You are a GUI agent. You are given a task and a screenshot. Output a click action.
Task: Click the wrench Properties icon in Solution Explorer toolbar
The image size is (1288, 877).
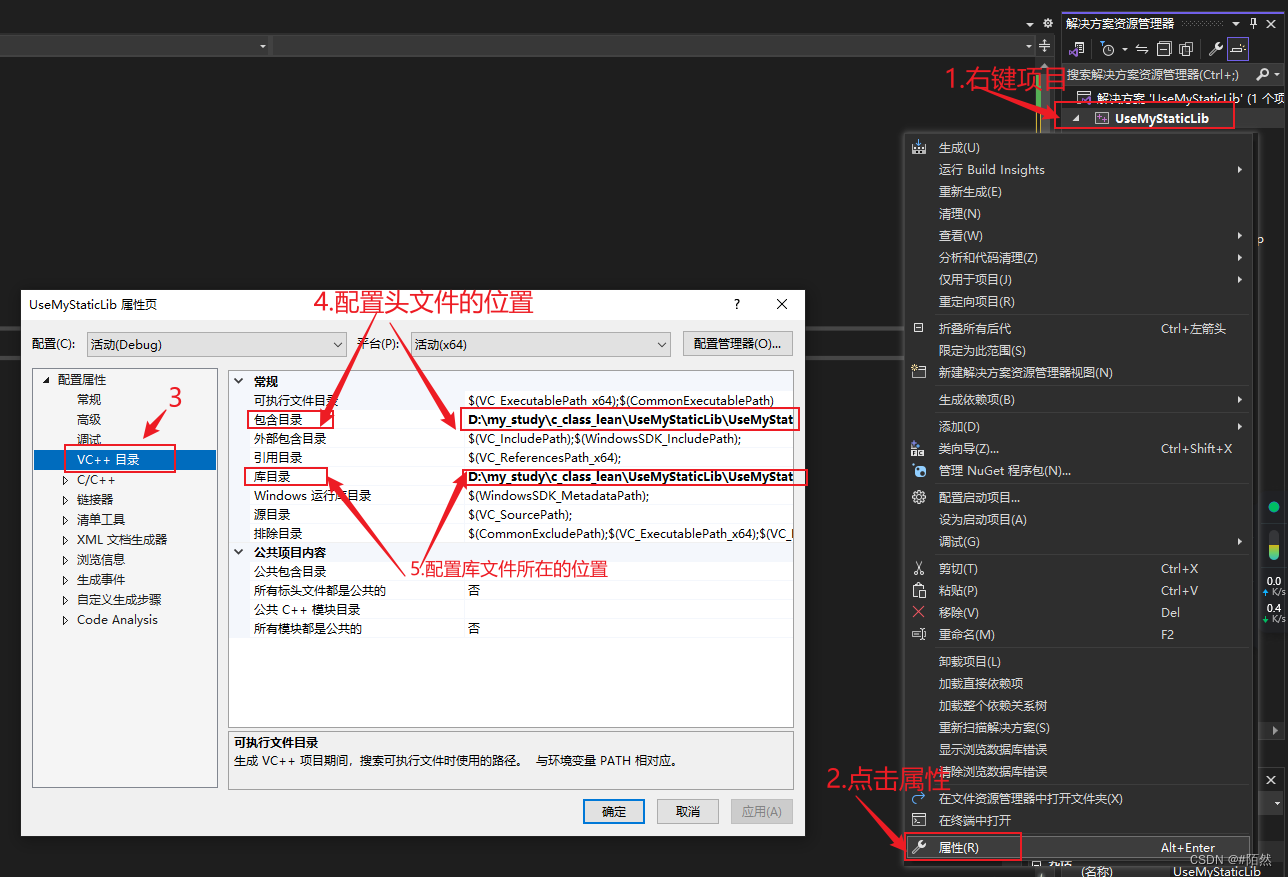(1216, 49)
